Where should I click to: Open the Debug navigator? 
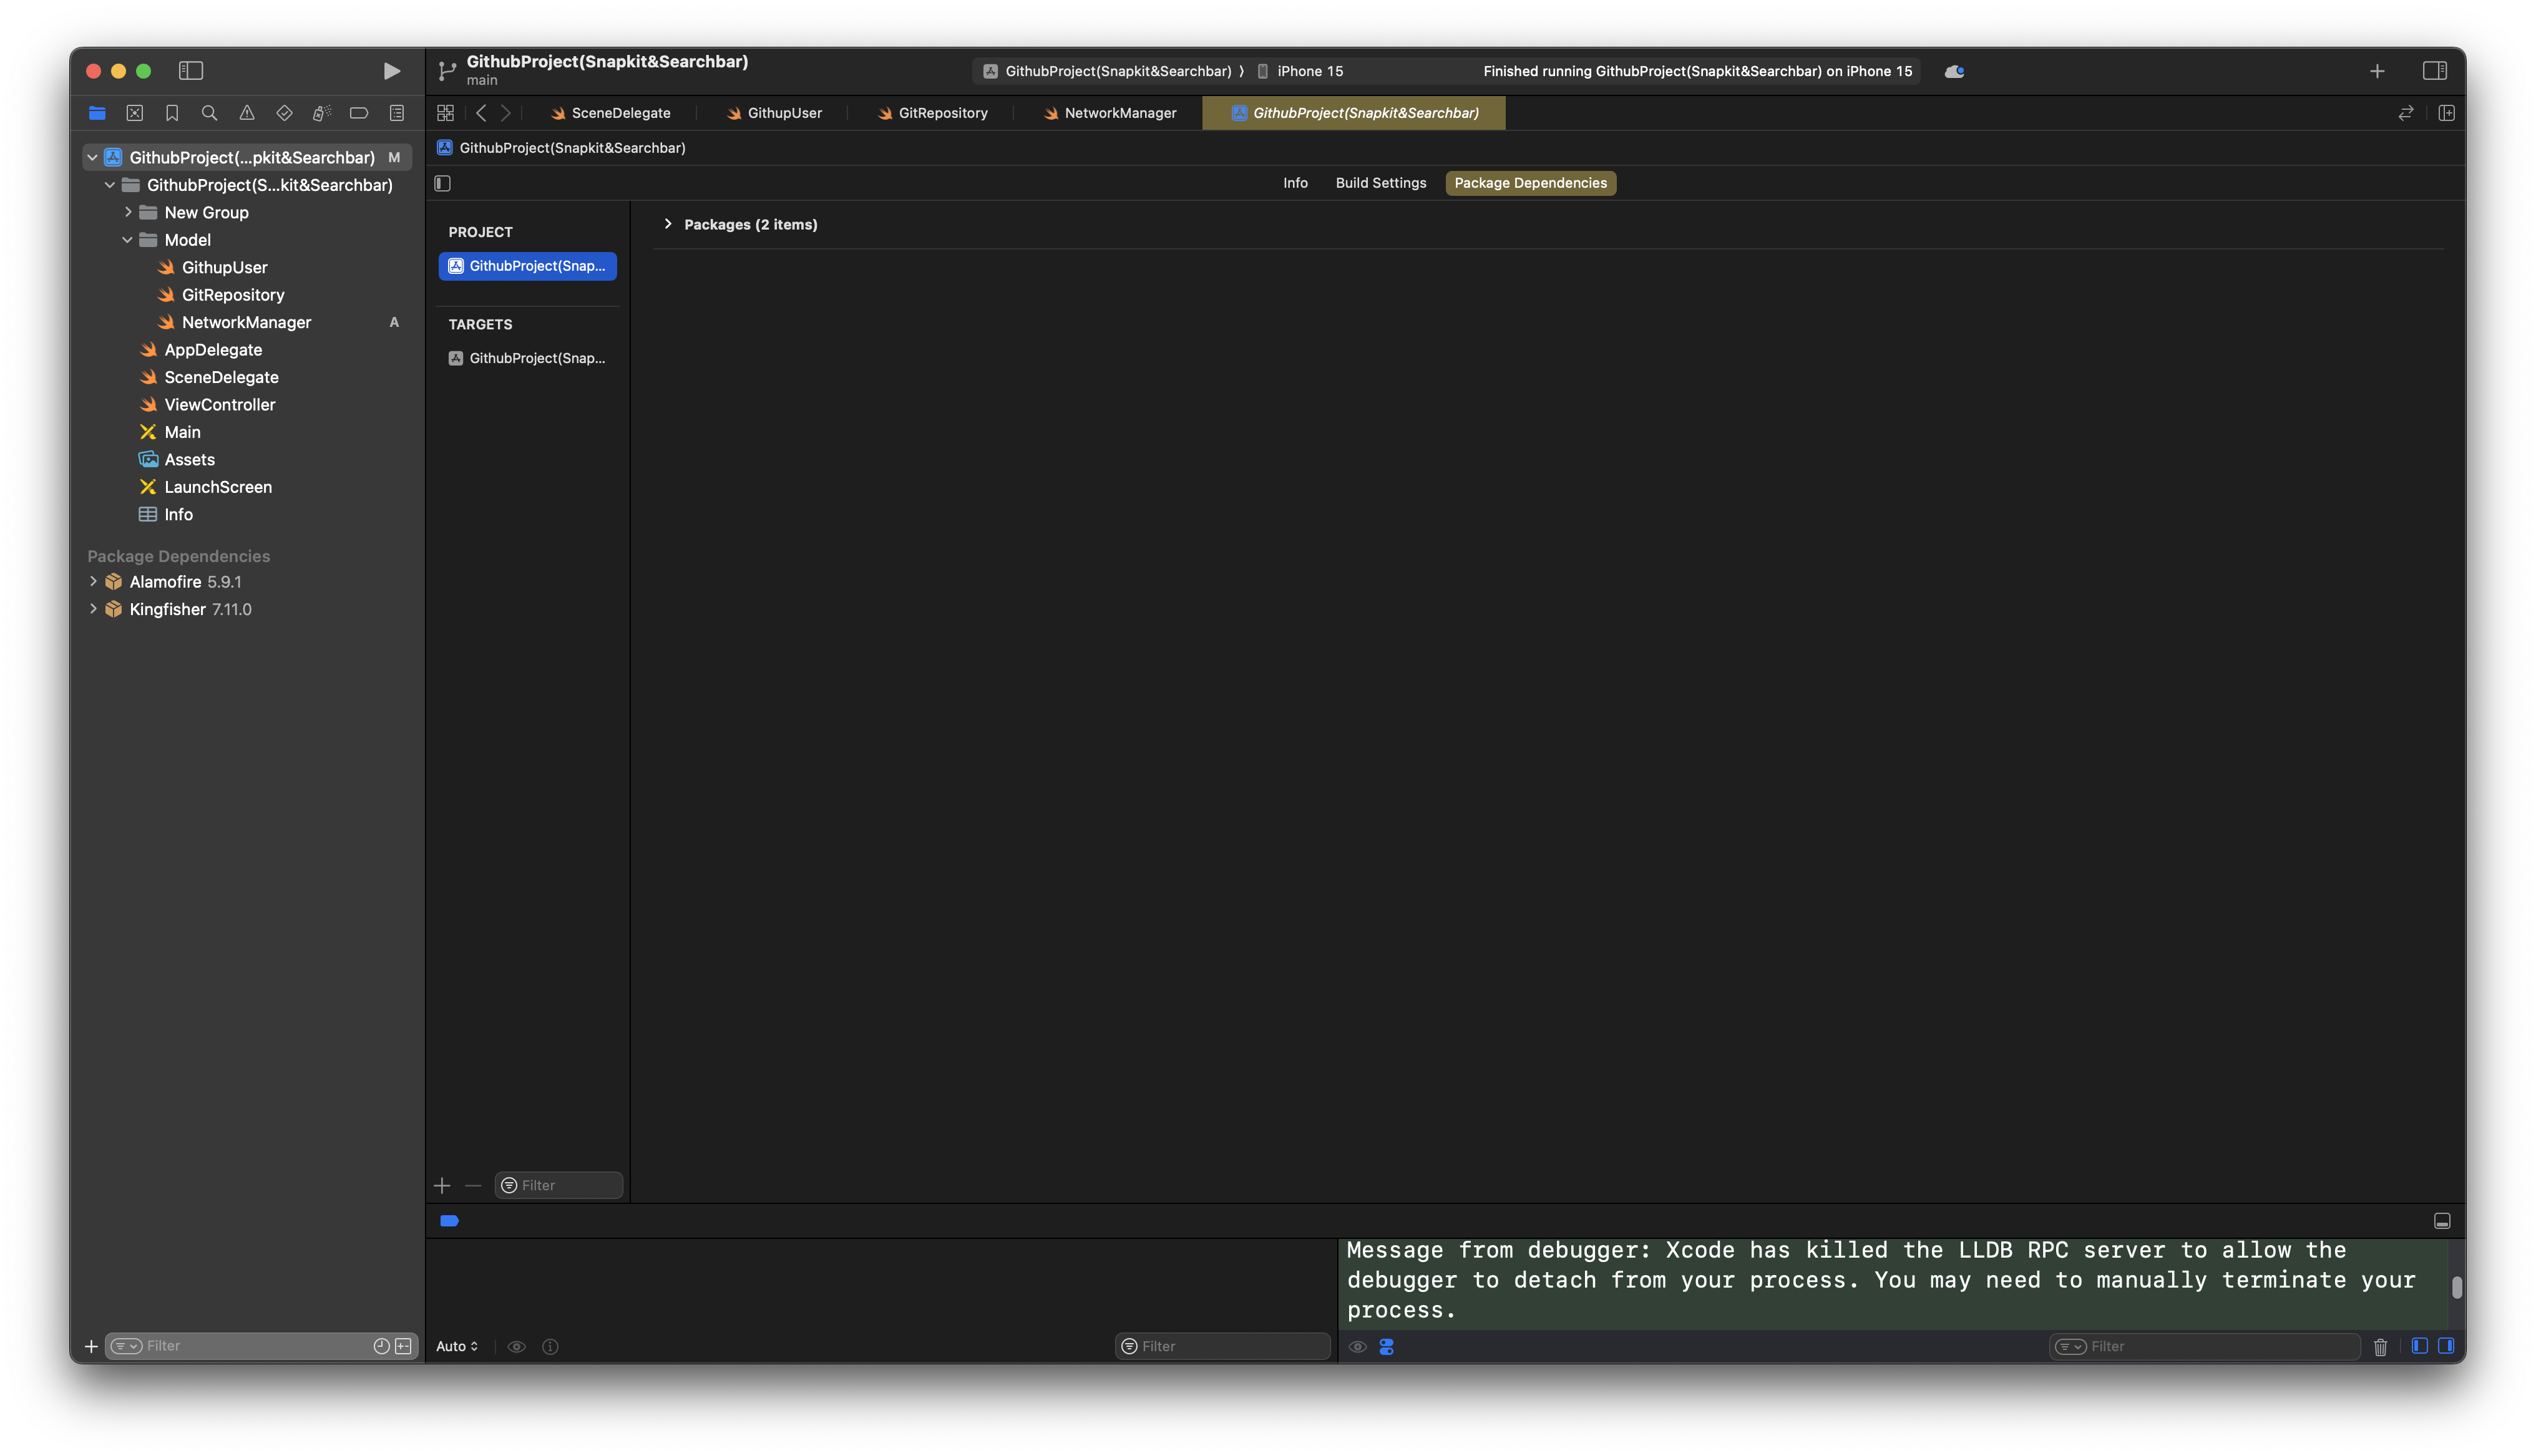pos(321,113)
